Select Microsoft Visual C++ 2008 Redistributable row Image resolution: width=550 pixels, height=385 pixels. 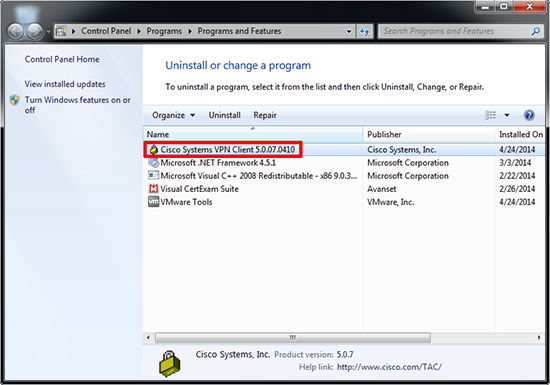344,176
